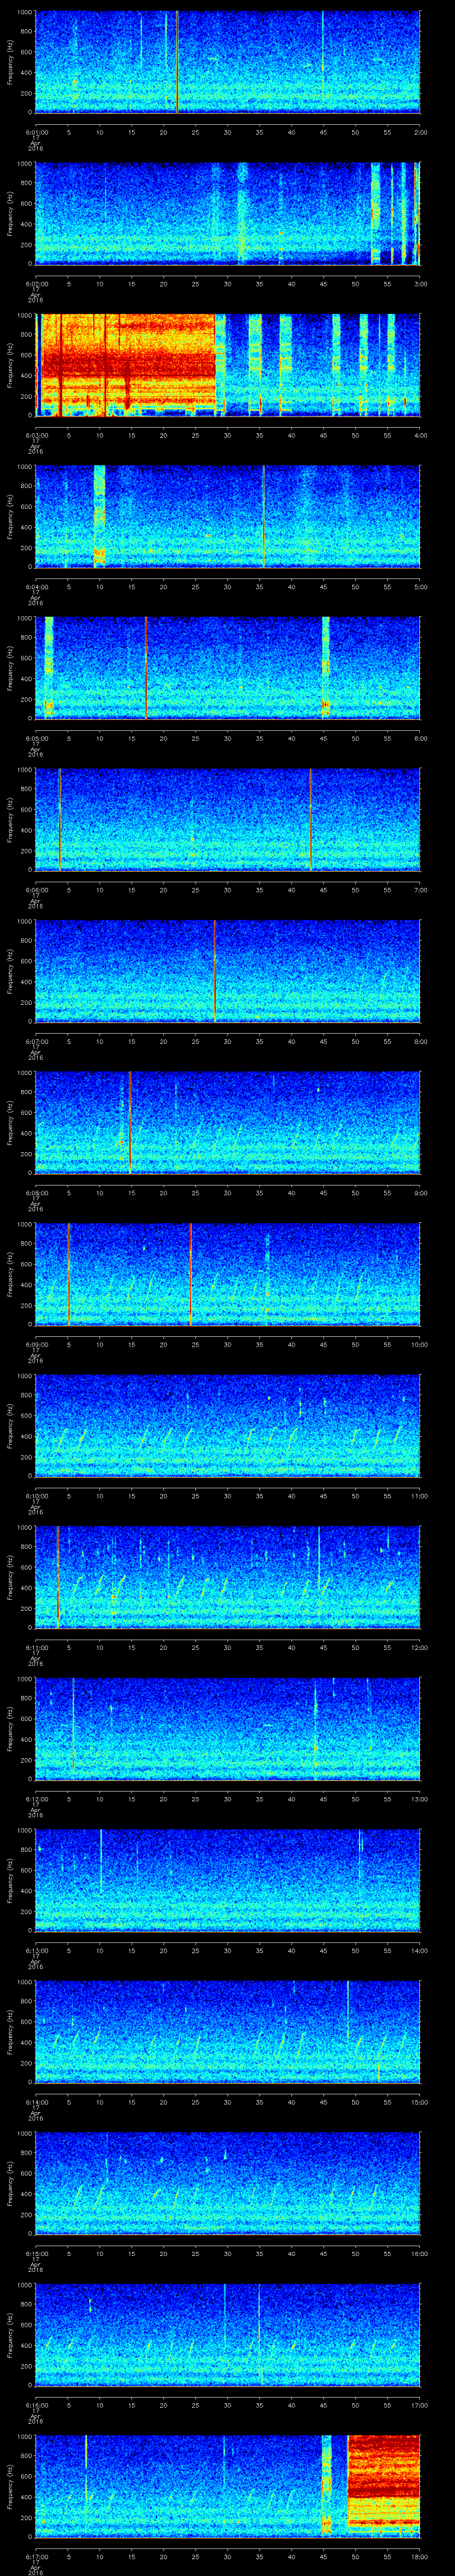Click the 6:04:00 start time label
455x2576 pixels.
tap(36, 587)
